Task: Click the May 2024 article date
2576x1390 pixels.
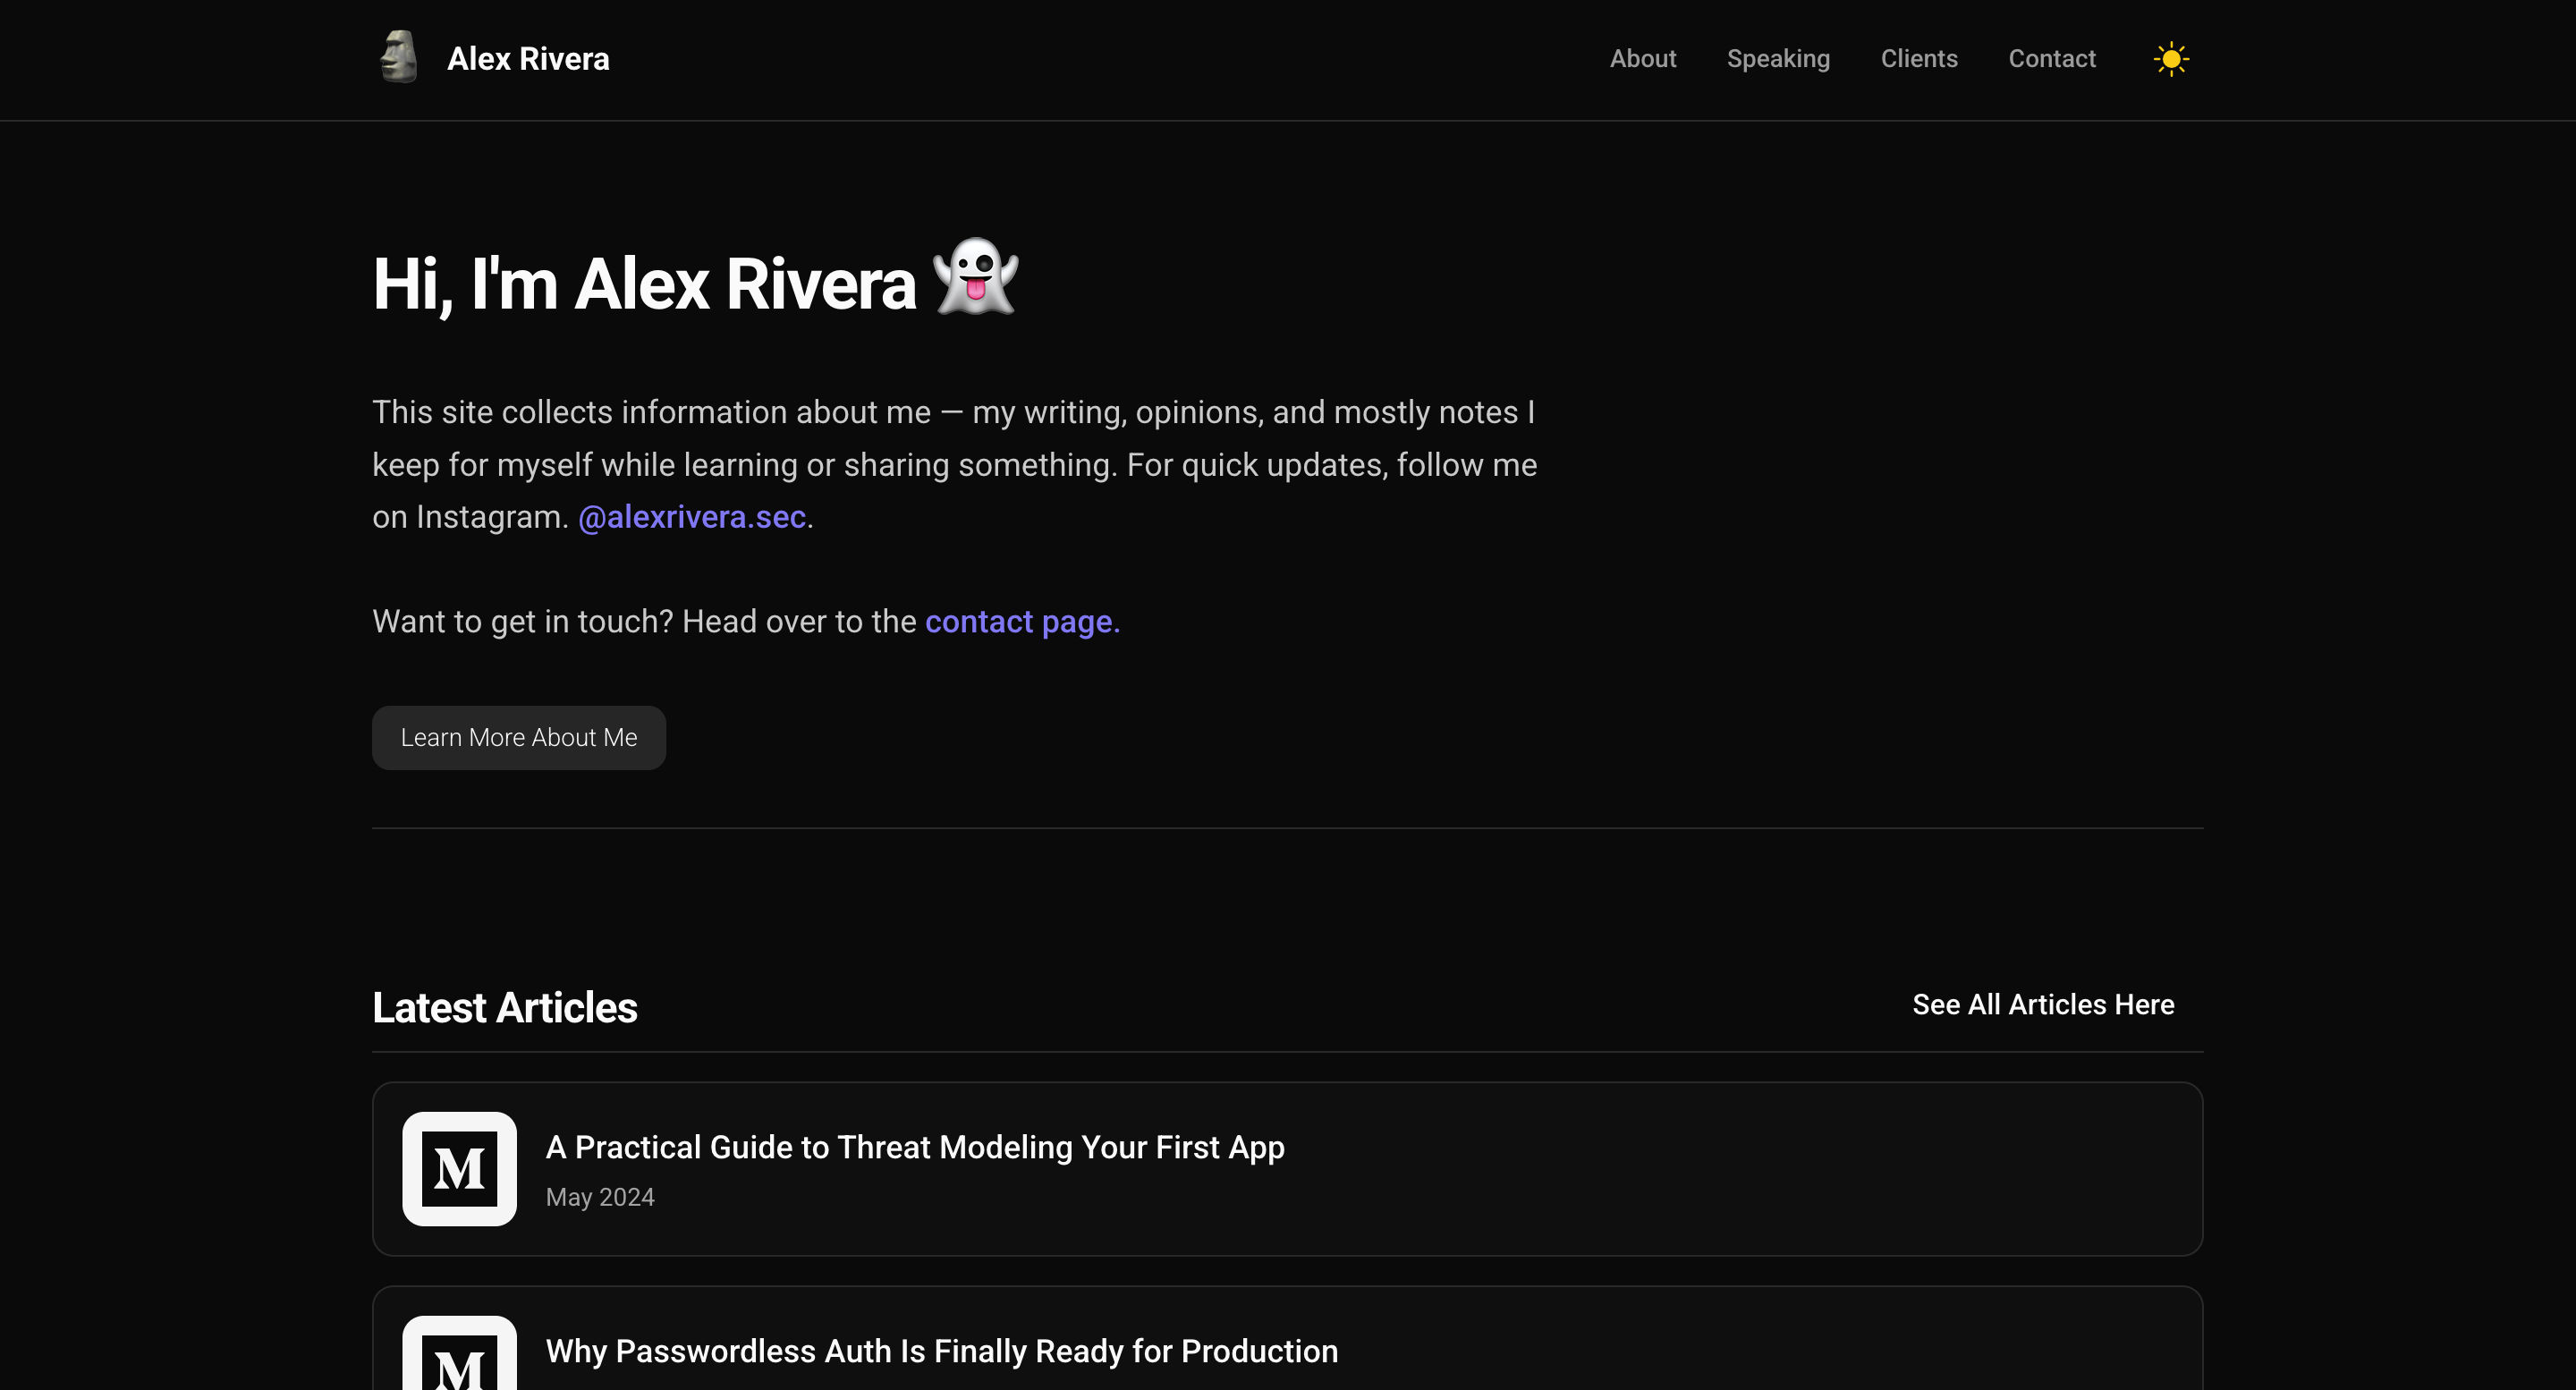Action: [600, 1197]
